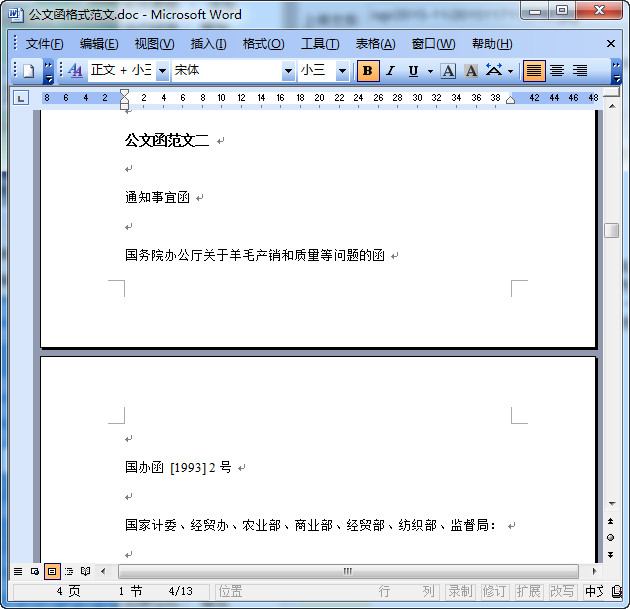The width and height of the screenshot is (630, 609).
Task: Click Previous Page double arrow button
Action: [x=611, y=521]
